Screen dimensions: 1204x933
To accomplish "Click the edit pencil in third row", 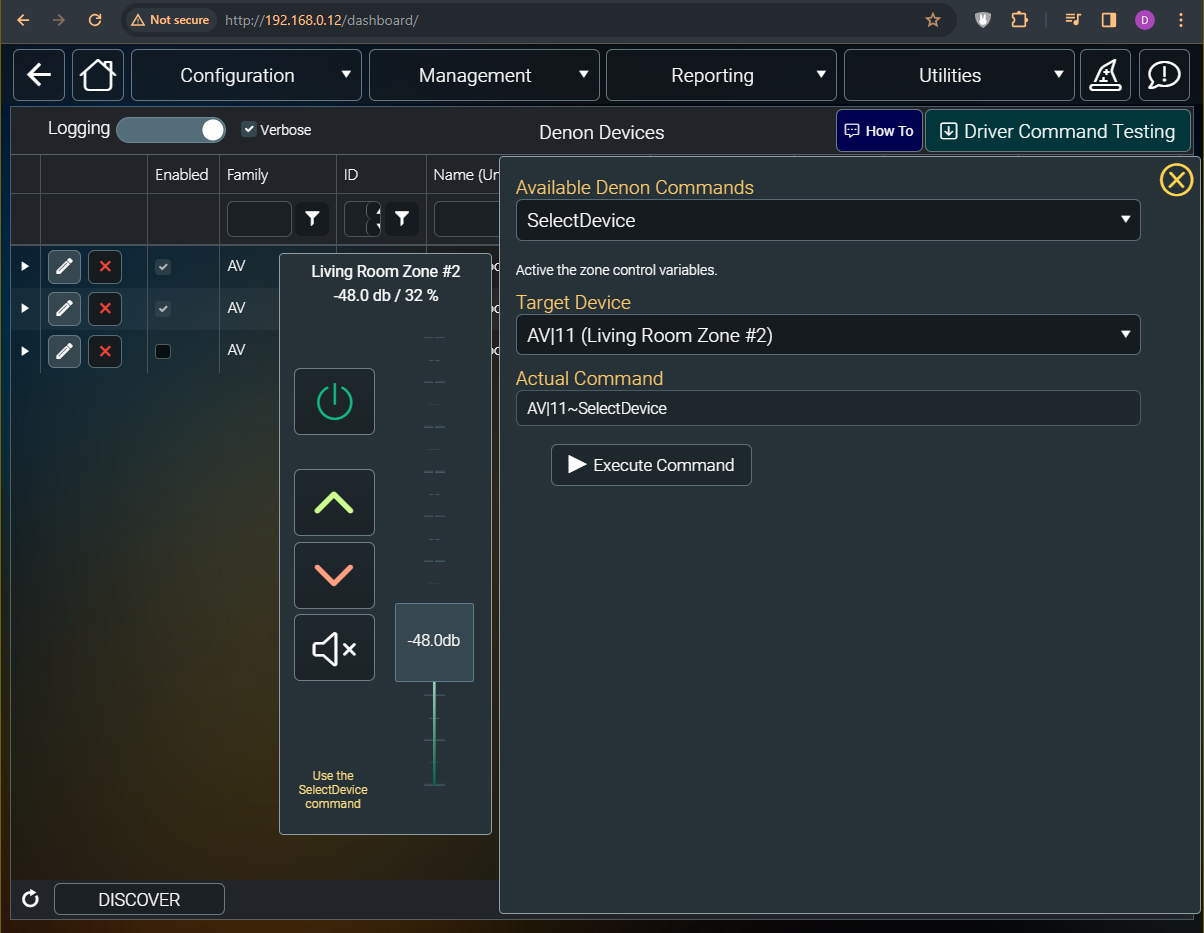I will click(x=64, y=351).
